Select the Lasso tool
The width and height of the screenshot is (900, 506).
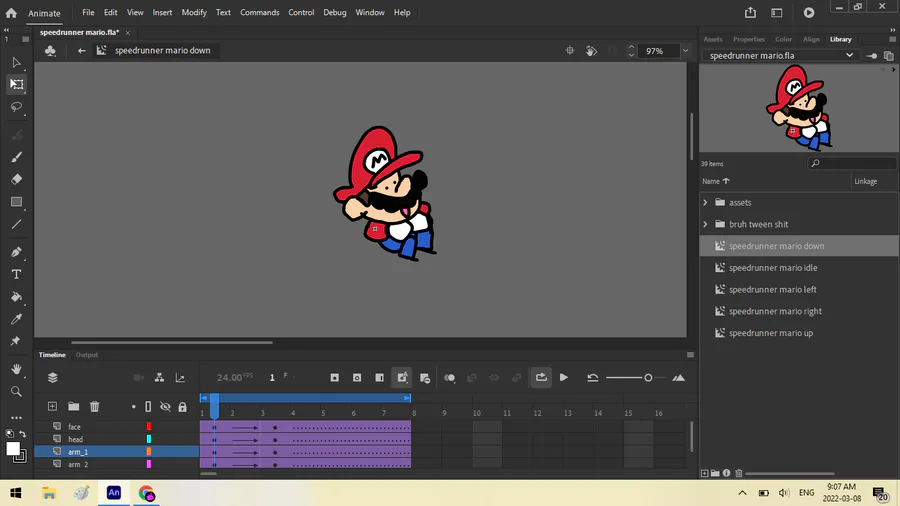point(16,107)
